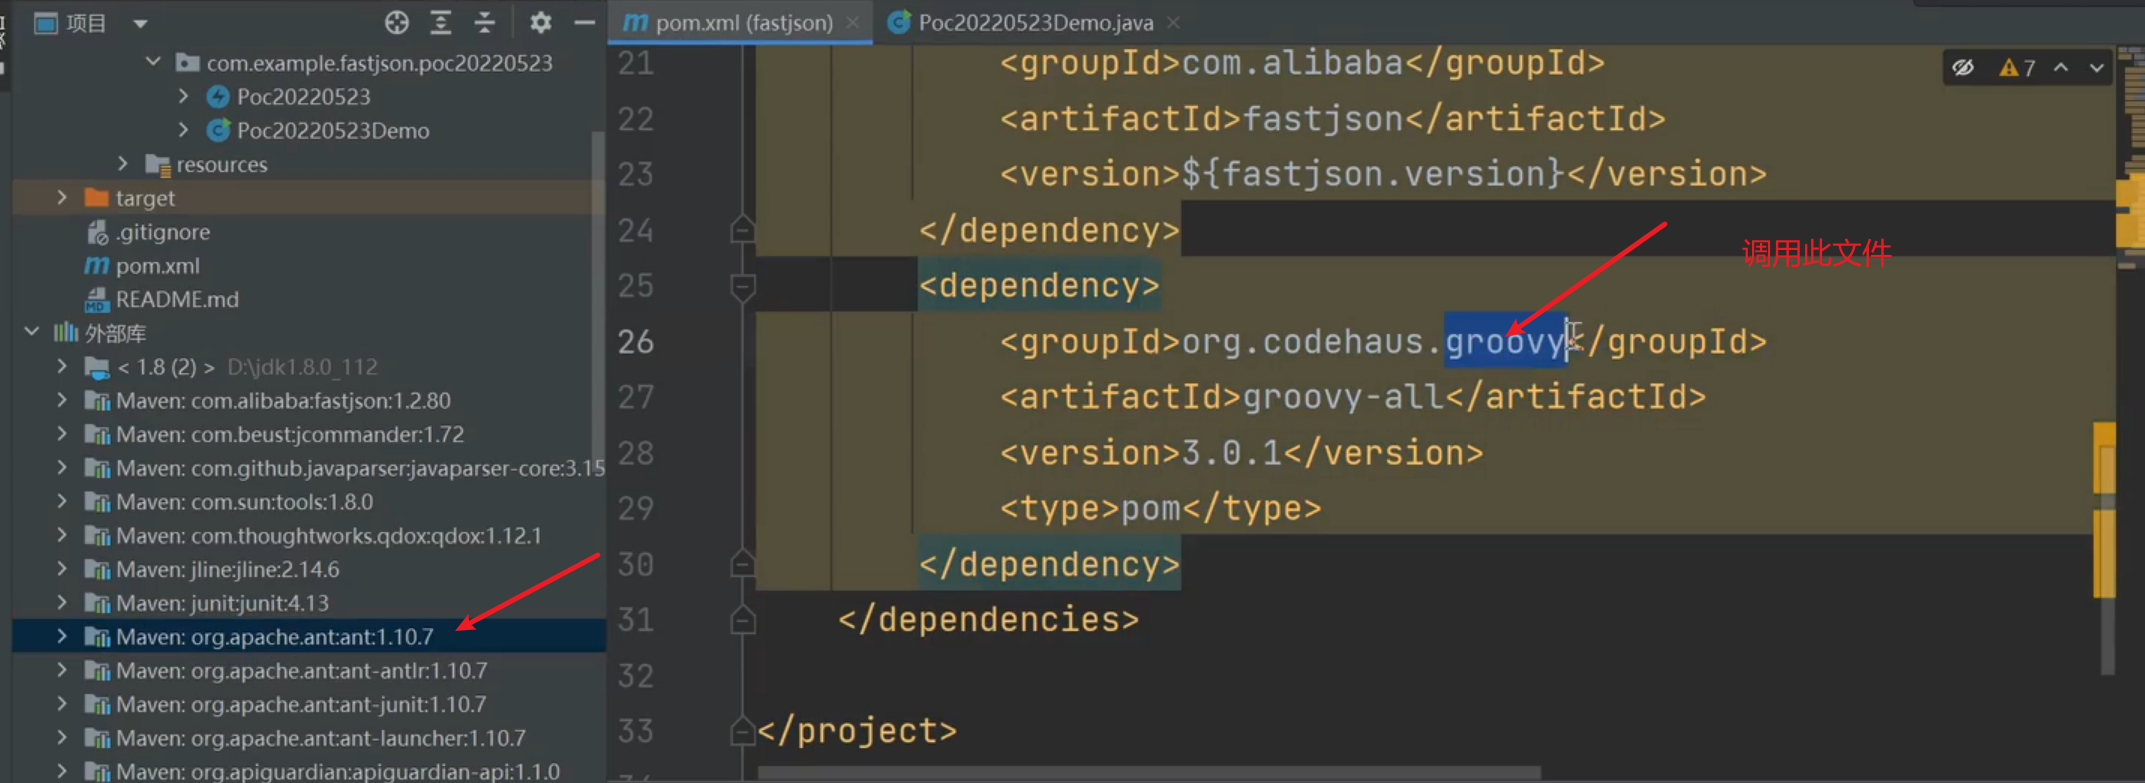The image size is (2145, 783).
Task: Open README.md in project tree
Action: pyautogui.click(x=176, y=299)
